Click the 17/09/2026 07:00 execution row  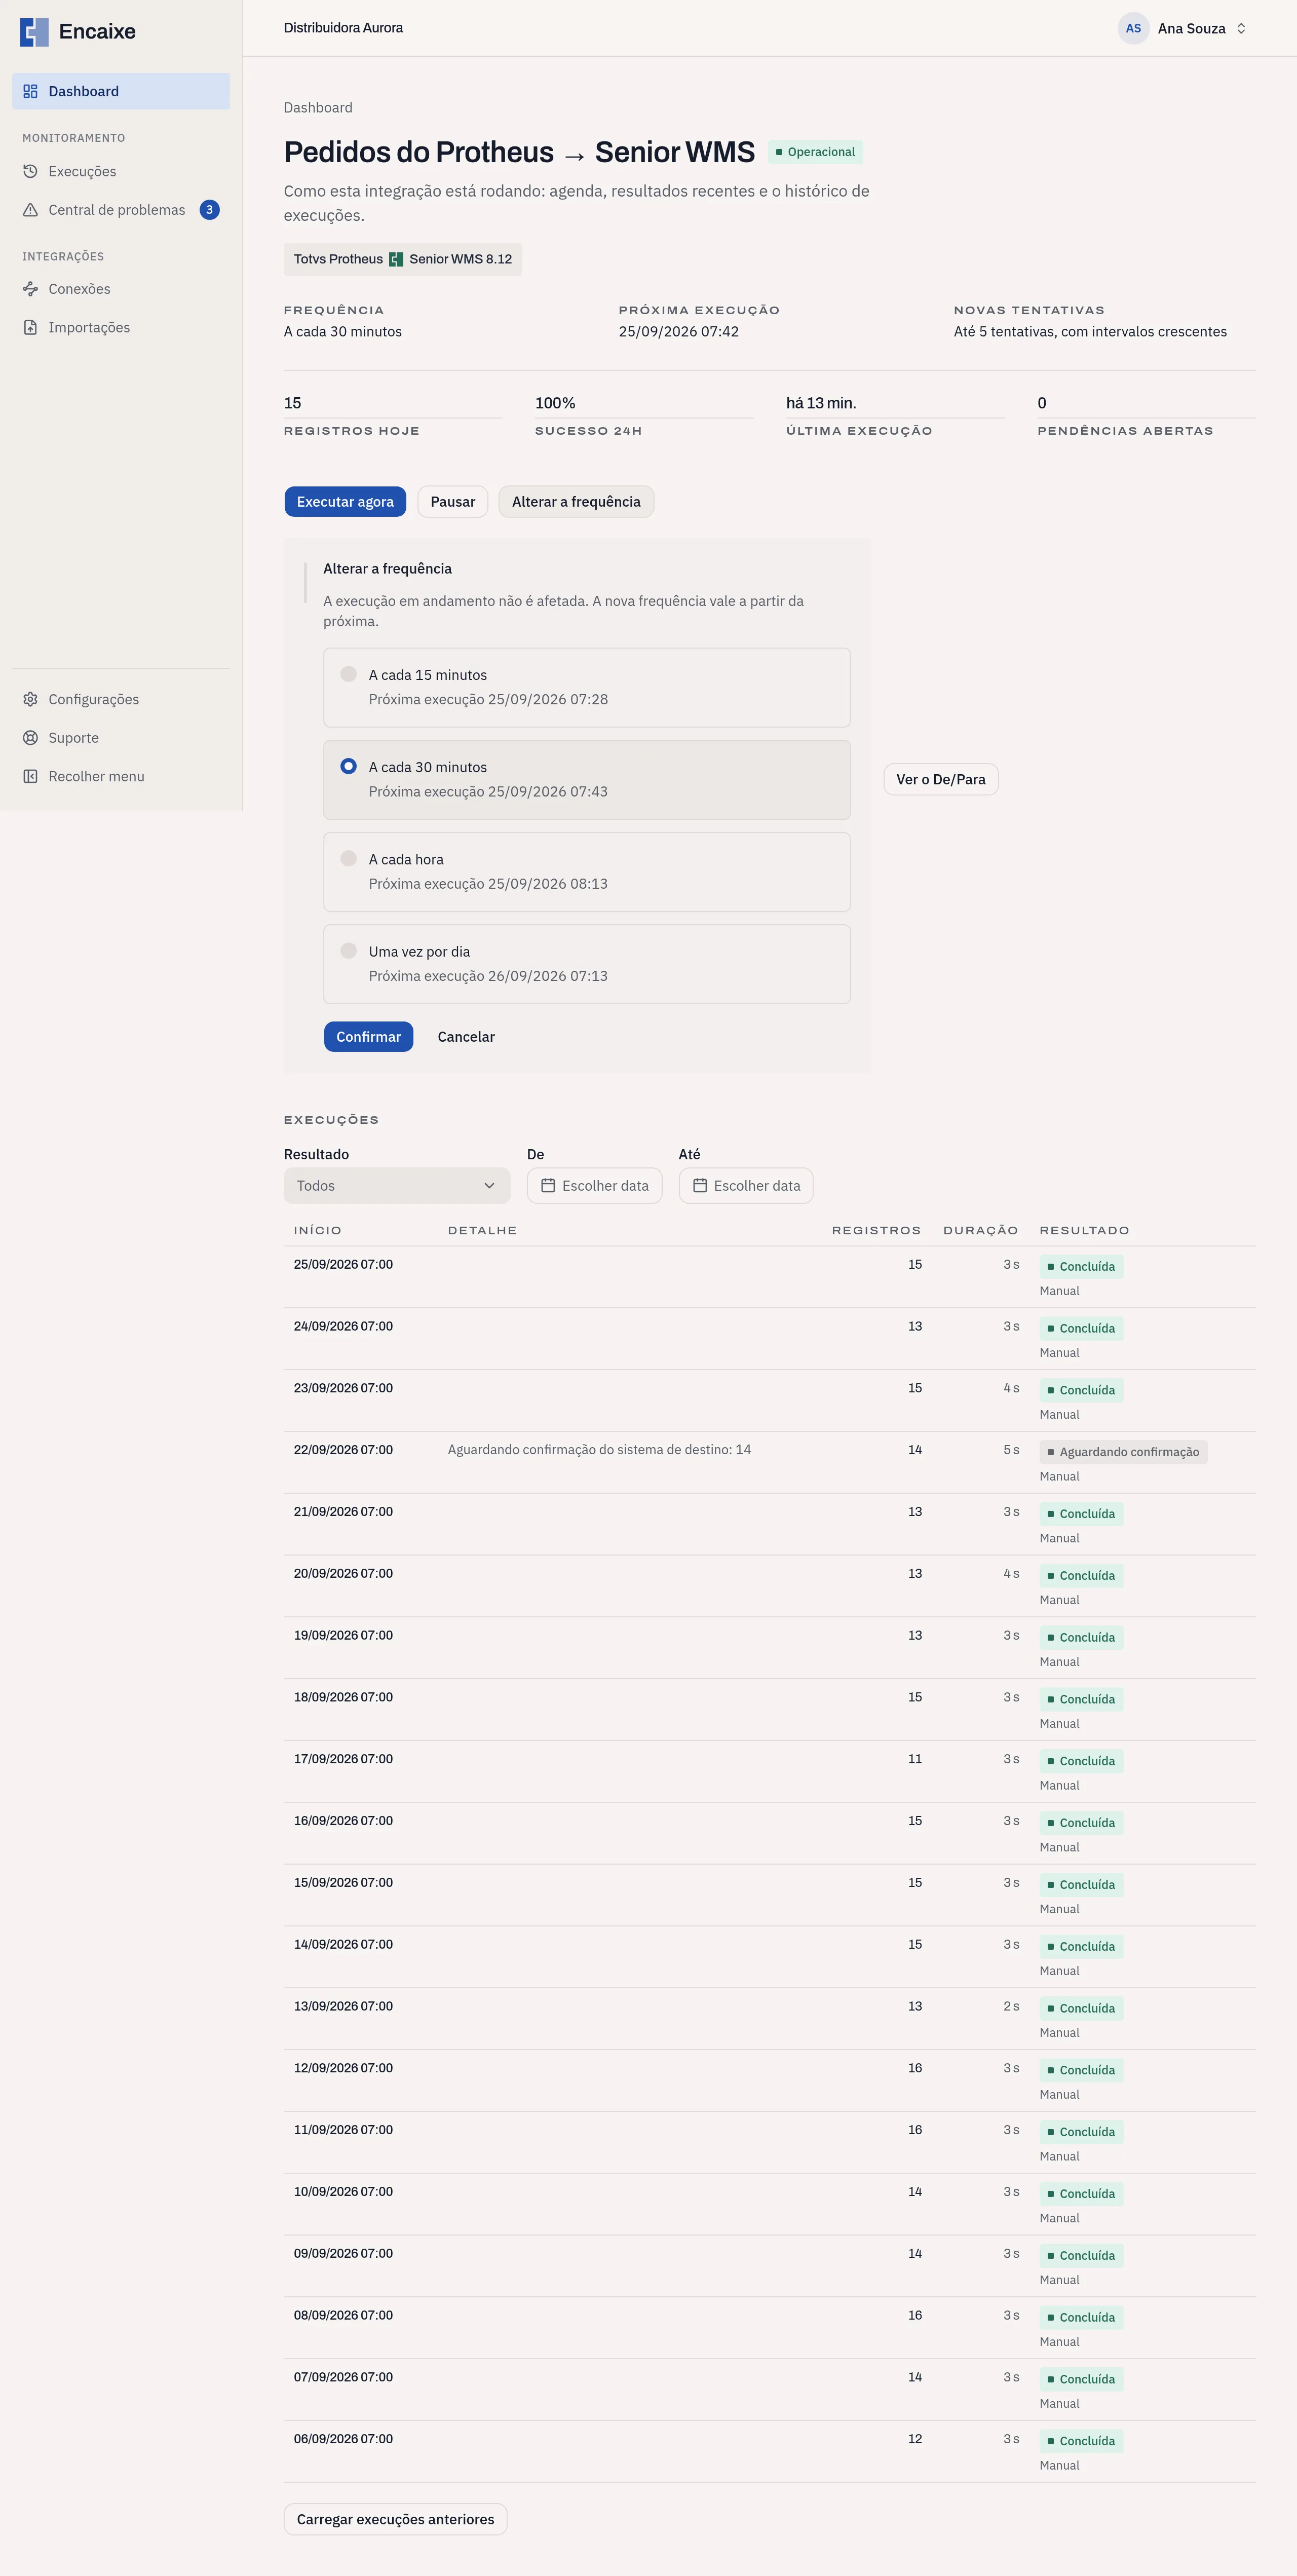tap(770, 1772)
